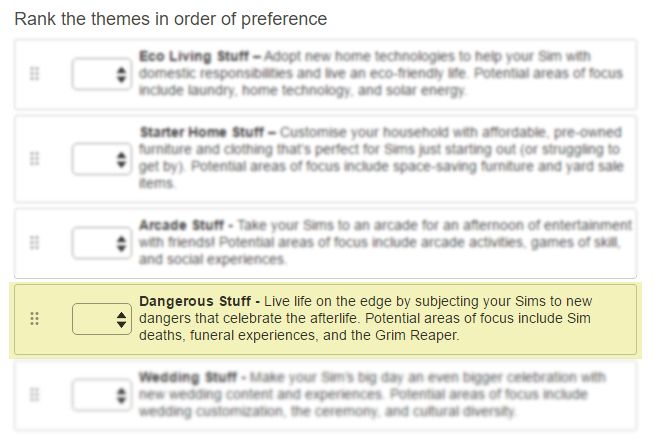Click the arrows in the Wedding Stuff selector
This screenshot has width=654, height=443.
pyautogui.click(x=121, y=395)
